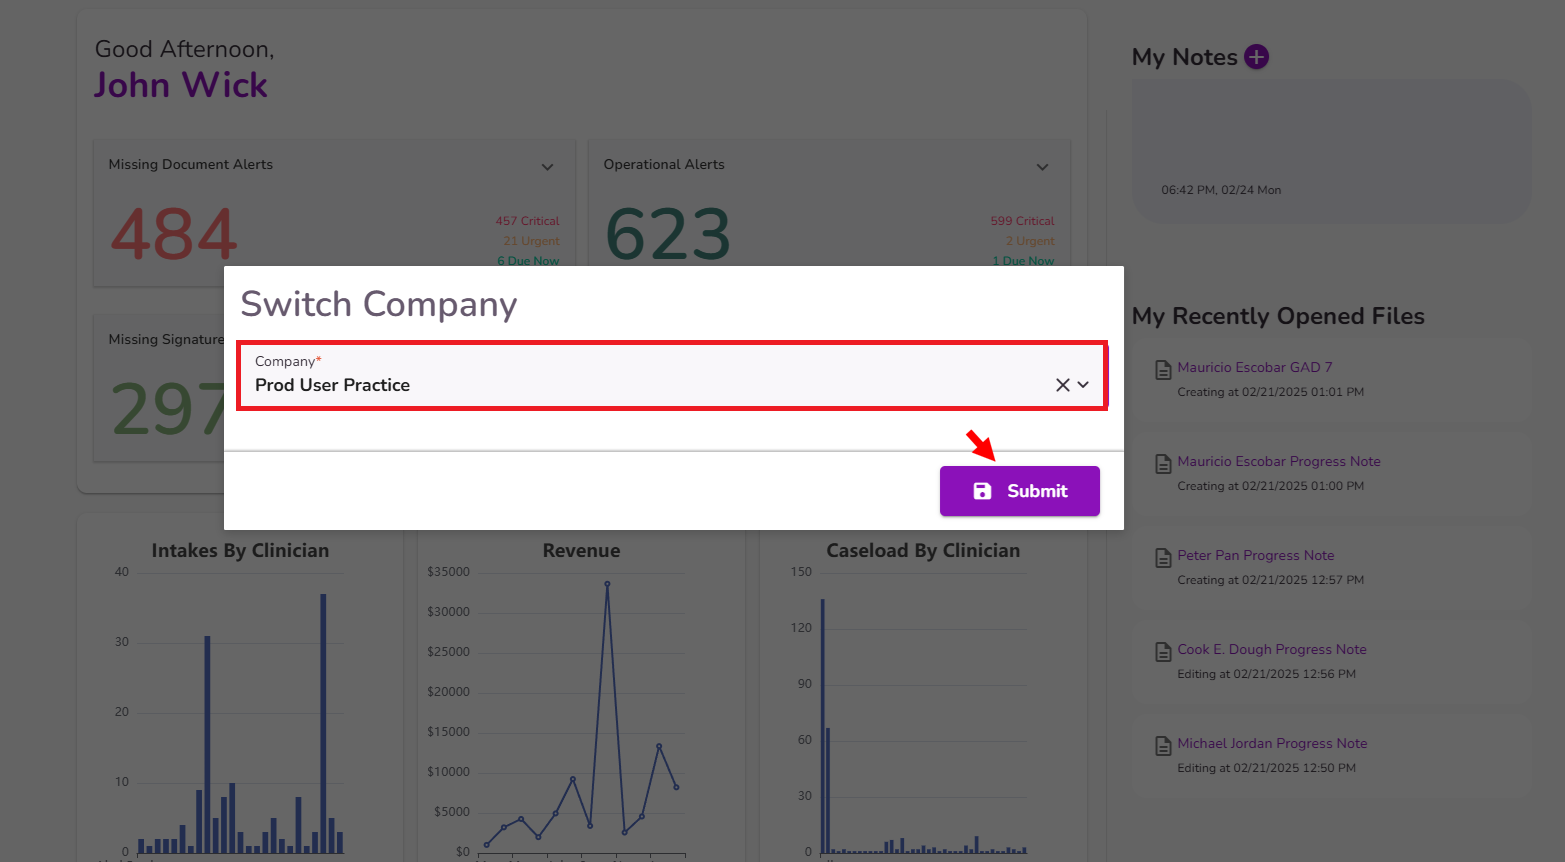Click the Revenue chart title
1565x862 pixels.
pos(581,551)
